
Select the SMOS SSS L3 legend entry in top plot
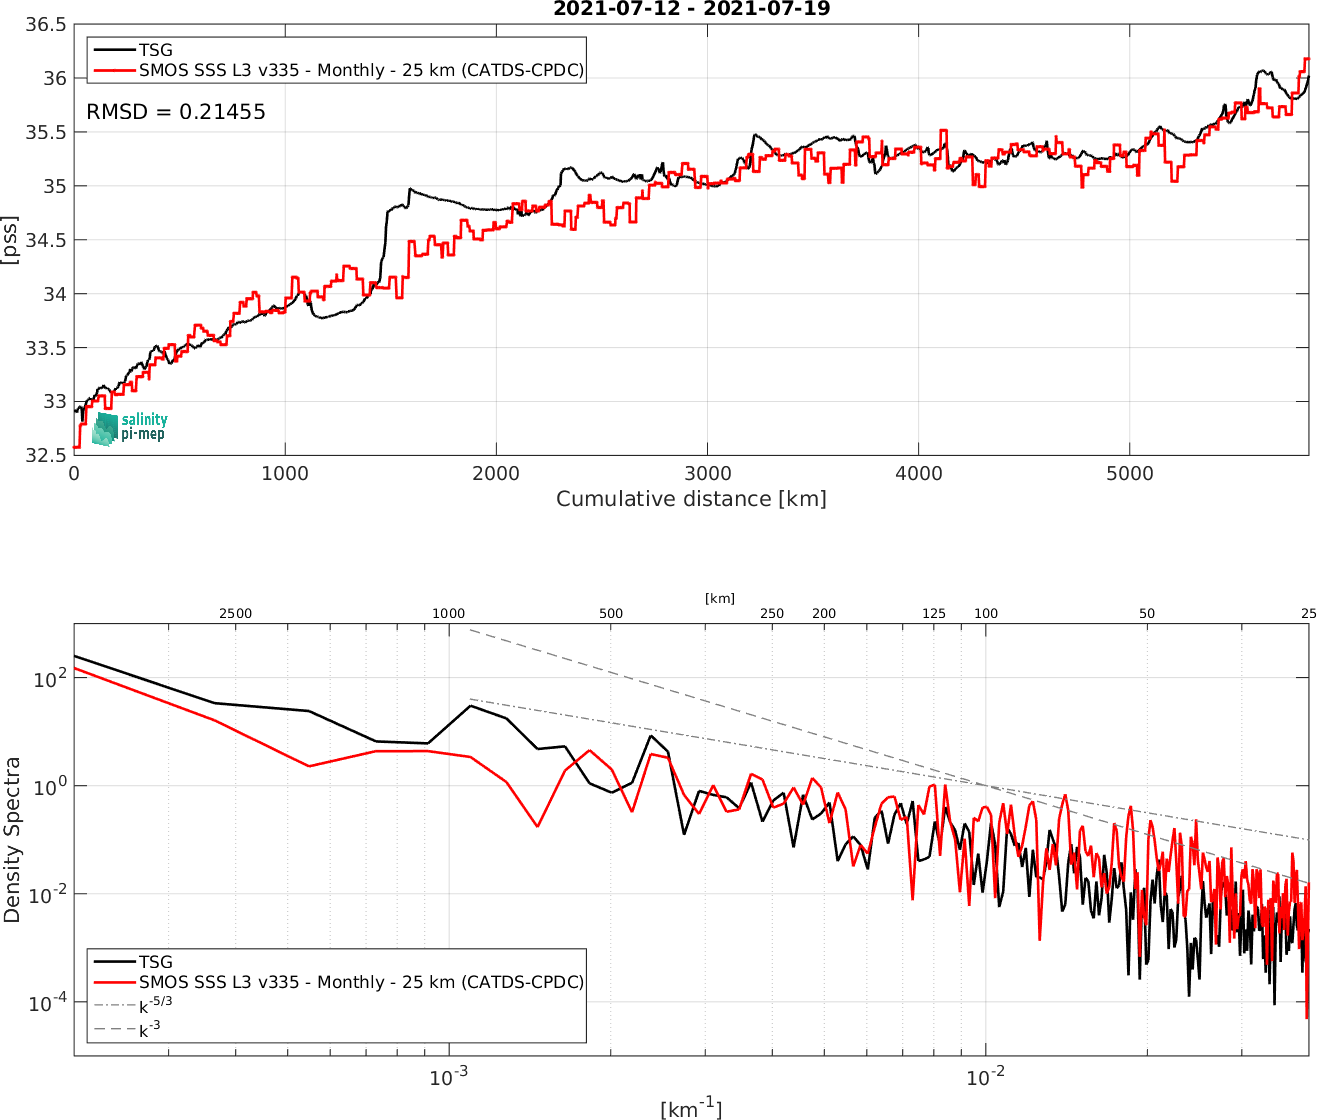click(x=338, y=70)
